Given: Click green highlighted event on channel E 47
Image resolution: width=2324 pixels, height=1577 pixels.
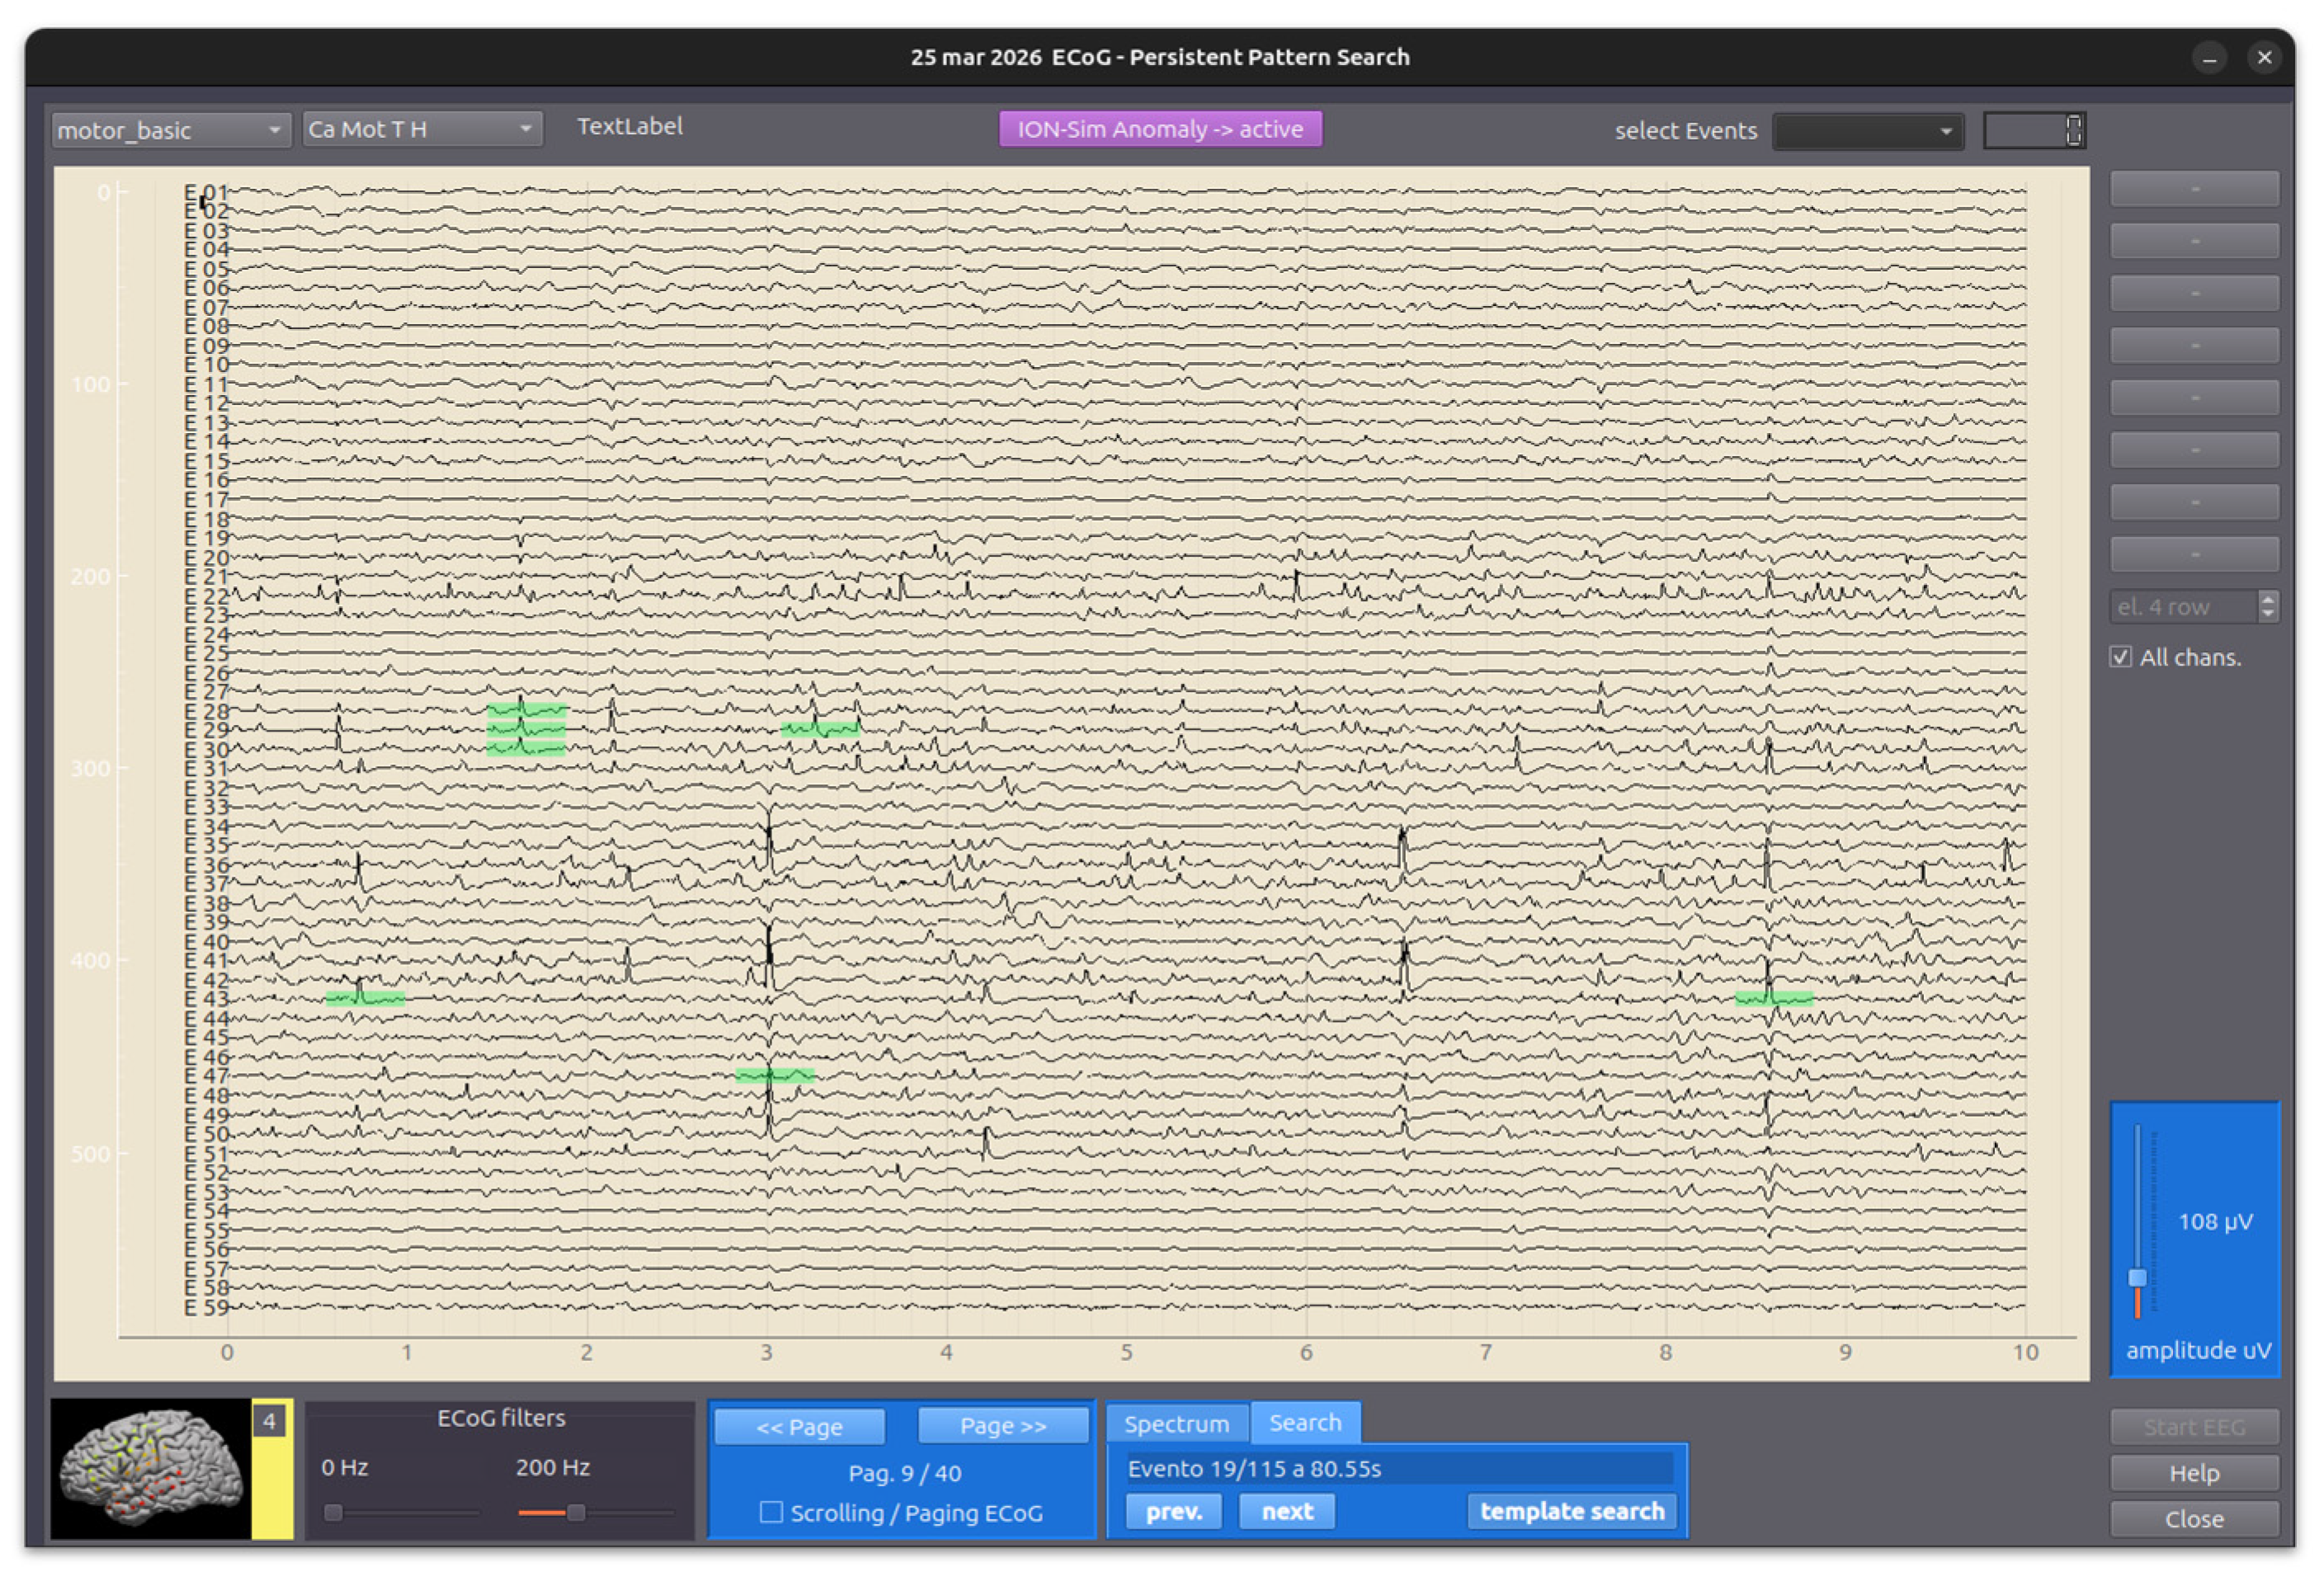Looking at the screenshot, I should point(774,1075).
